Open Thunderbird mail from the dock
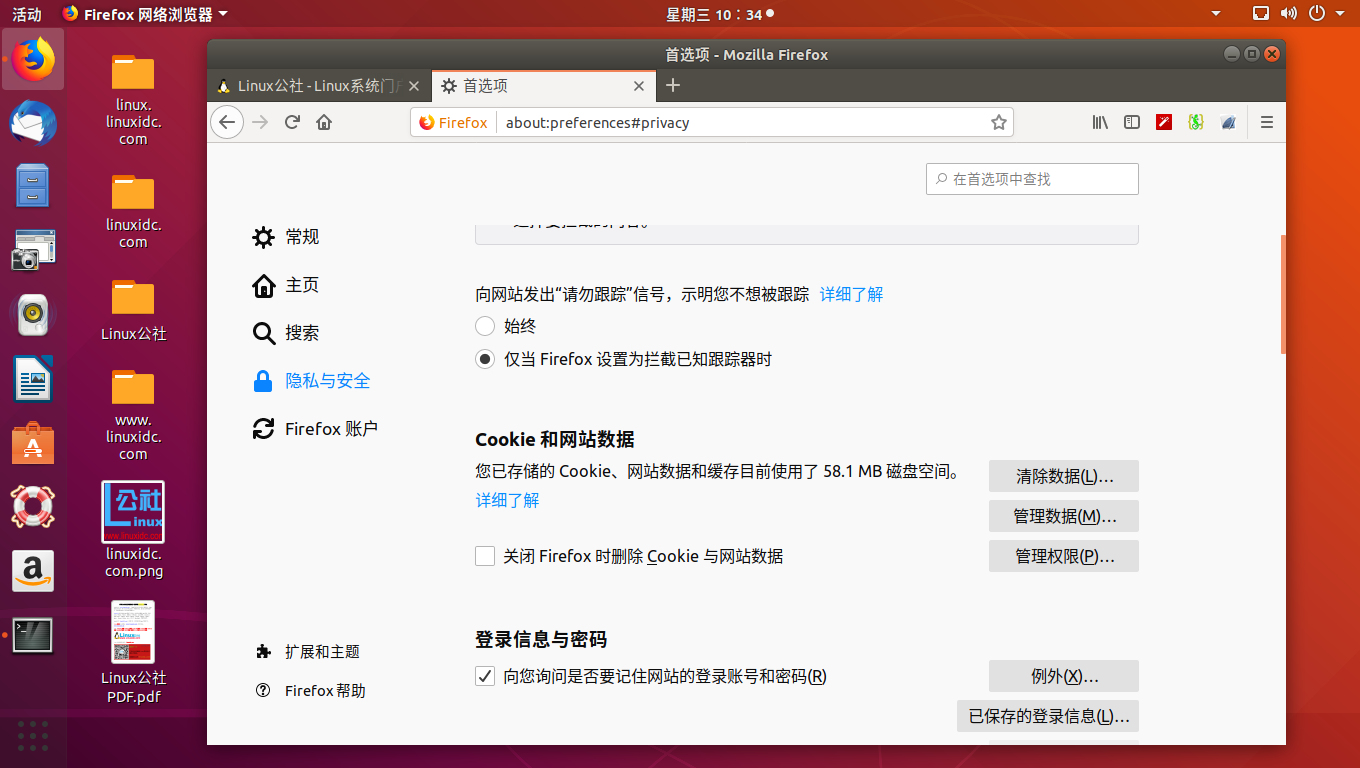The width and height of the screenshot is (1360, 768). click(x=34, y=124)
